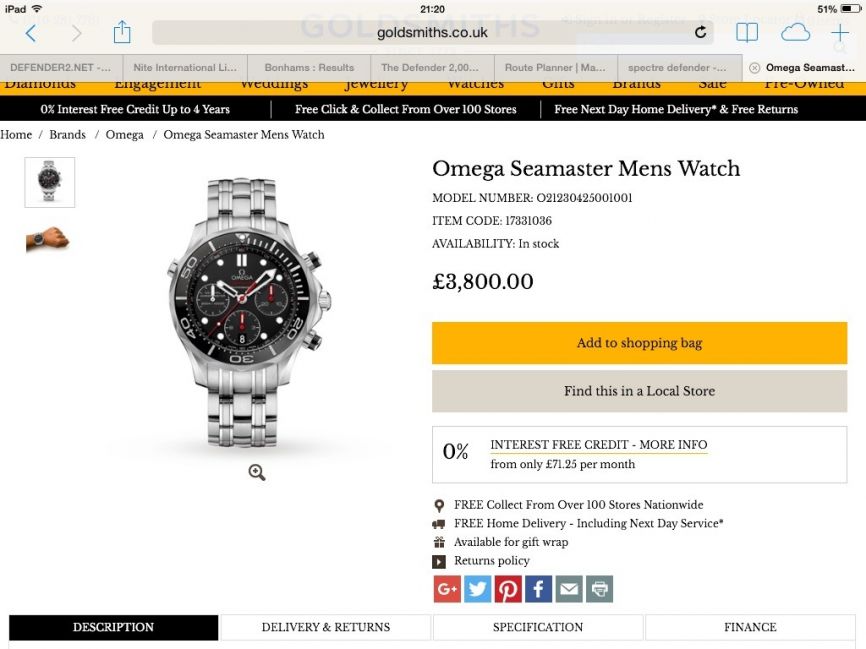Zoom the watch image with magnifier
Screen dimensions: 866x649
(x=257, y=473)
